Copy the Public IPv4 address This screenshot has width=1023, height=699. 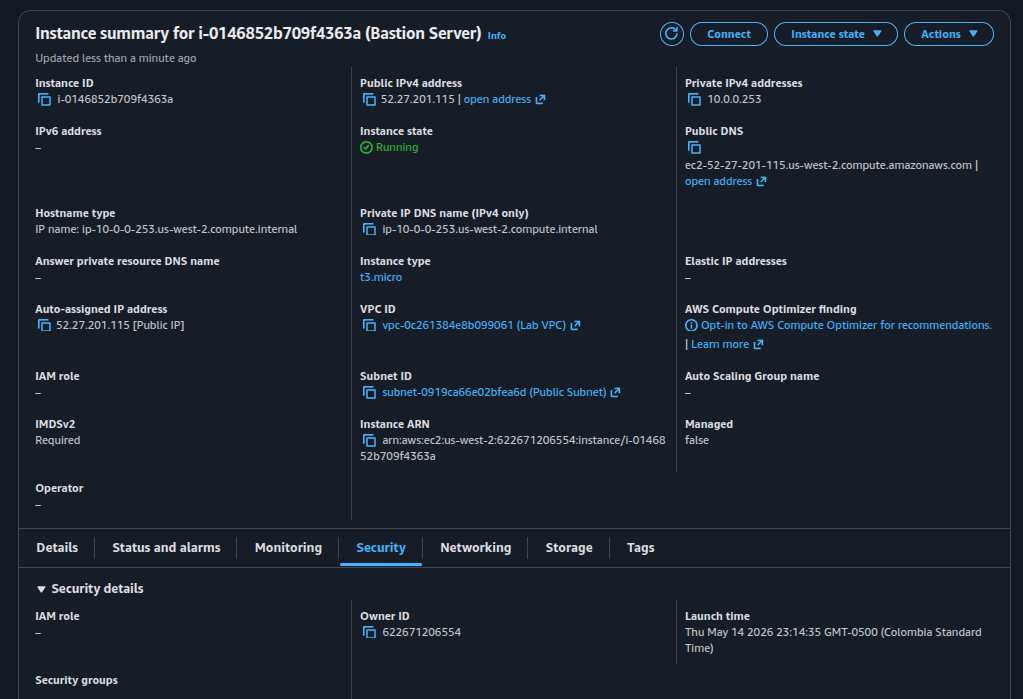point(369,99)
